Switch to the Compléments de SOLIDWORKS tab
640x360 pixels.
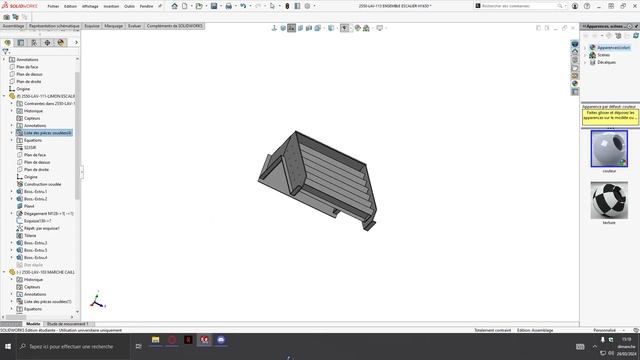[175, 26]
